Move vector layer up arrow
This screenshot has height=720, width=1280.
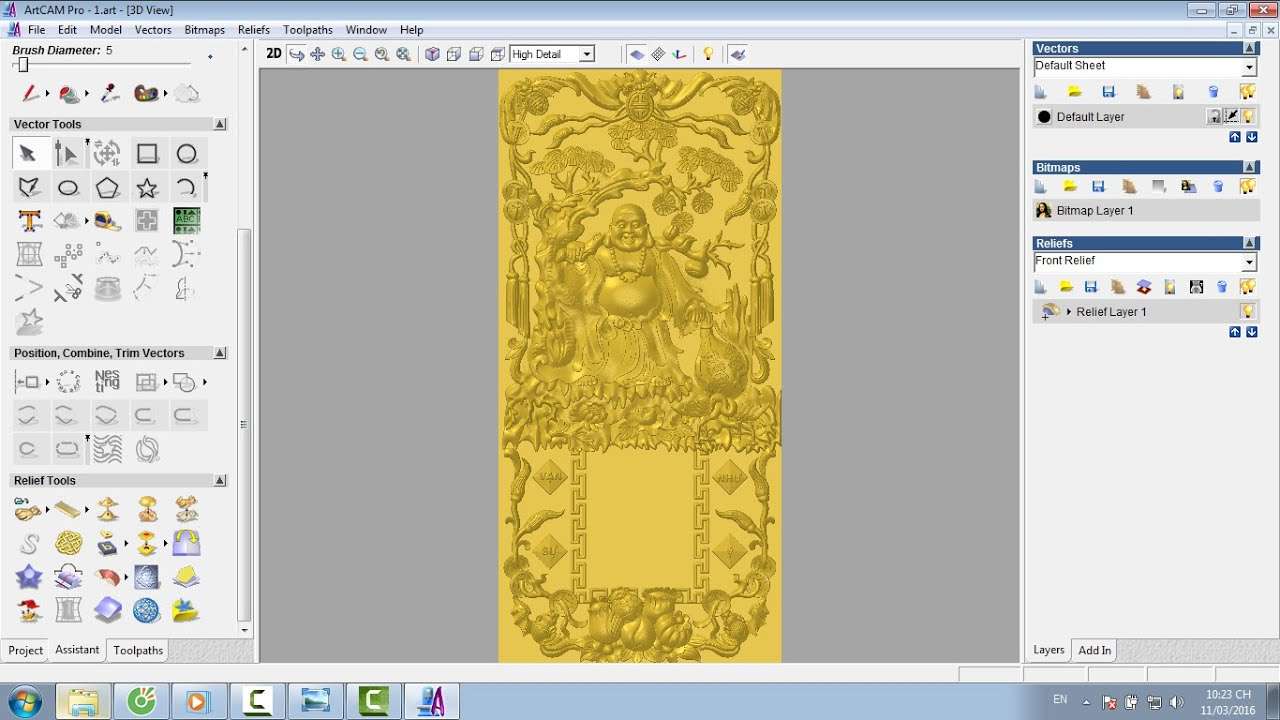tap(1235, 137)
